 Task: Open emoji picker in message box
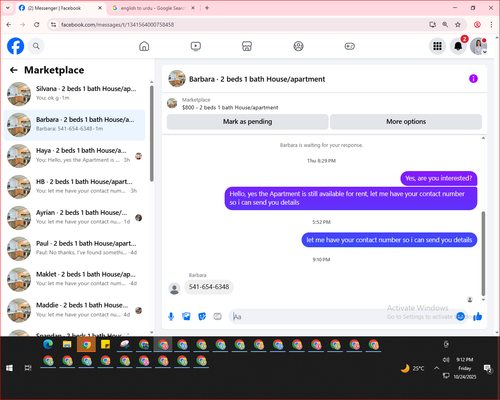click(460, 316)
